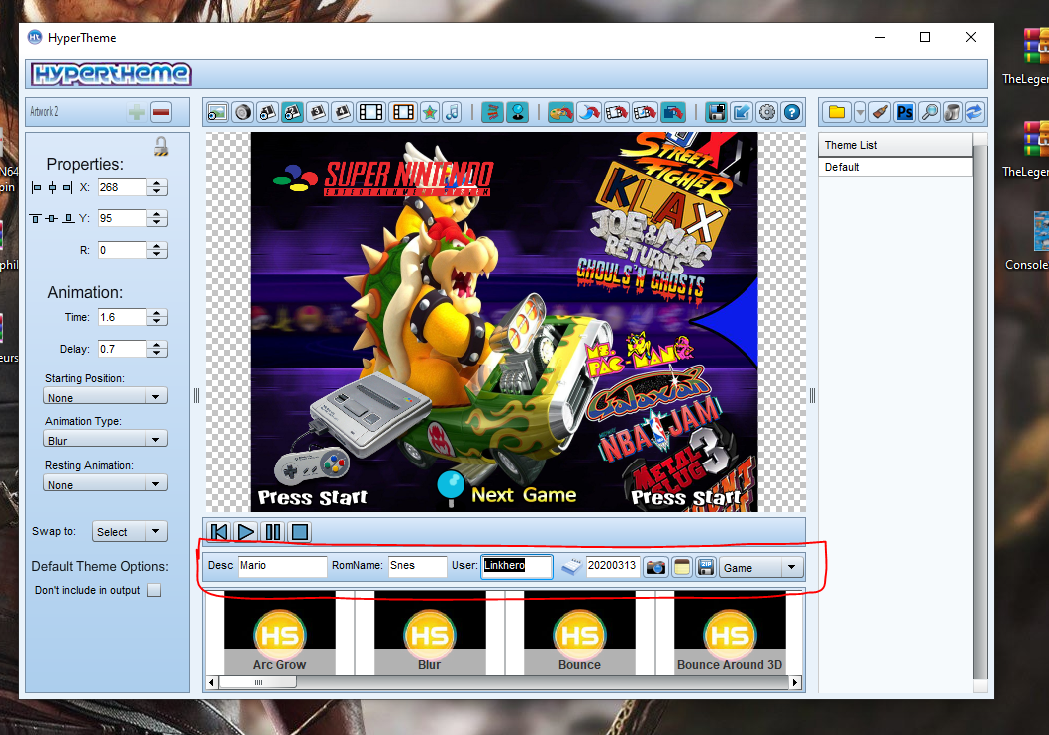Click the yellow folder icon
Screen dimensions: 1049x735
click(x=837, y=112)
